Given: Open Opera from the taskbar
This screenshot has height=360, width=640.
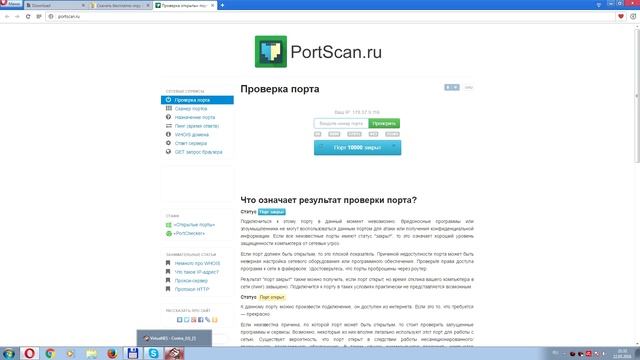Looking at the screenshot, I should pos(29,353).
